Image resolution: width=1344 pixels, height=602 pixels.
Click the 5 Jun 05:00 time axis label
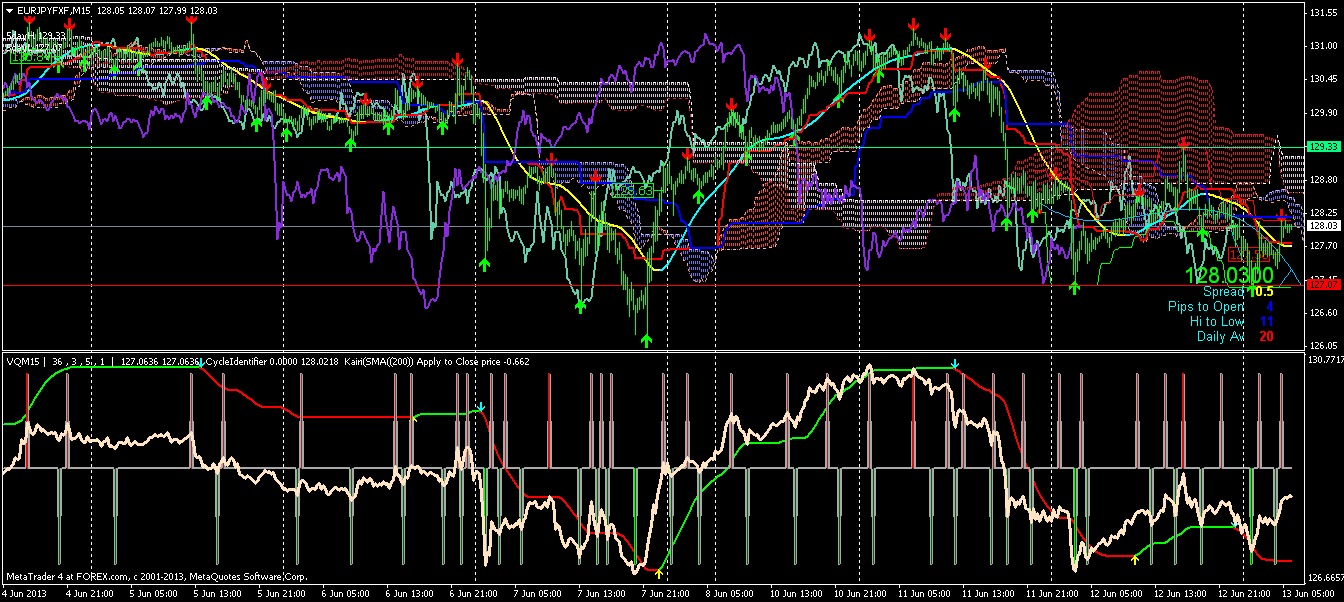[x=154, y=593]
